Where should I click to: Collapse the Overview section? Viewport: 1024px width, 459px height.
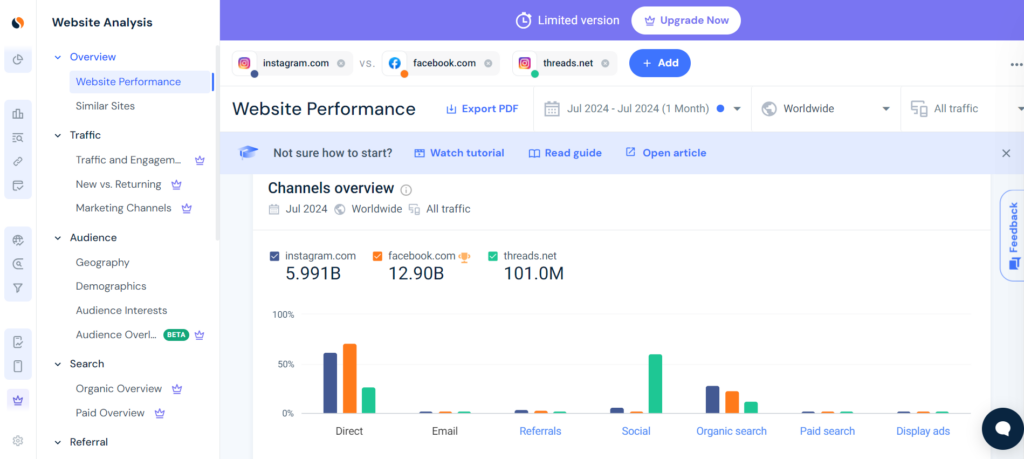tap(57, 57)
